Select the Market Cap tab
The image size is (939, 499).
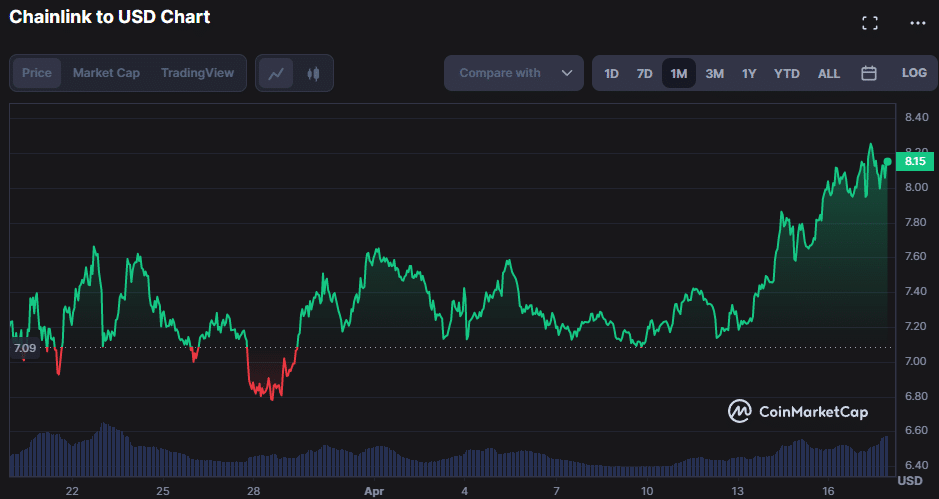coord(106,73)
